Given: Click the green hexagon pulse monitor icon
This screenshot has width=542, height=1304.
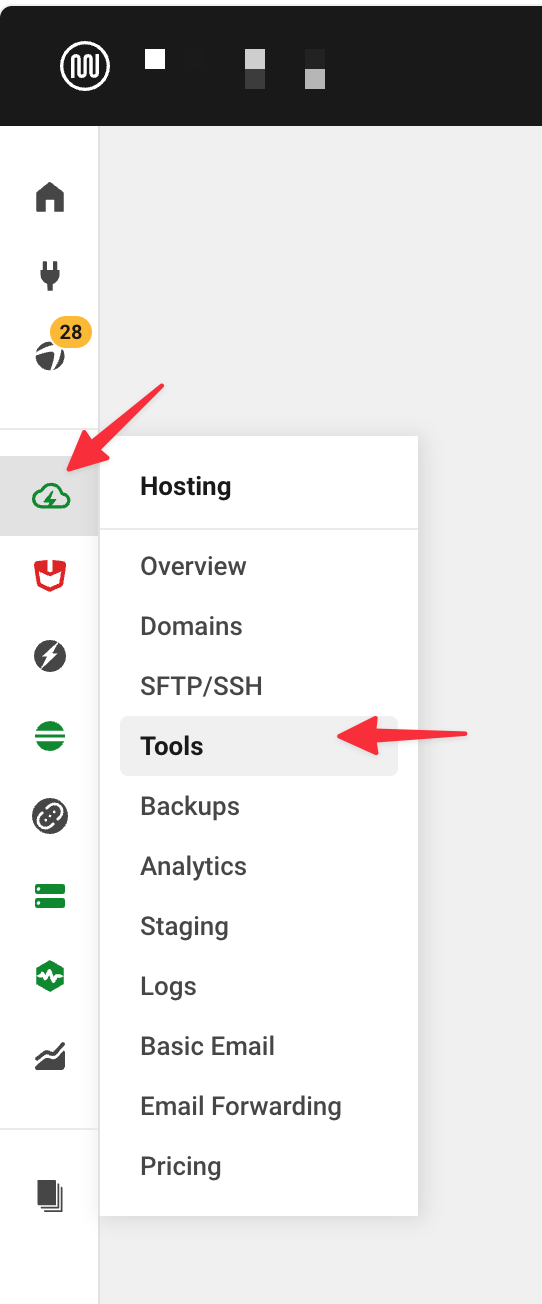Looking at the screenshot, I should coord(50,975).
